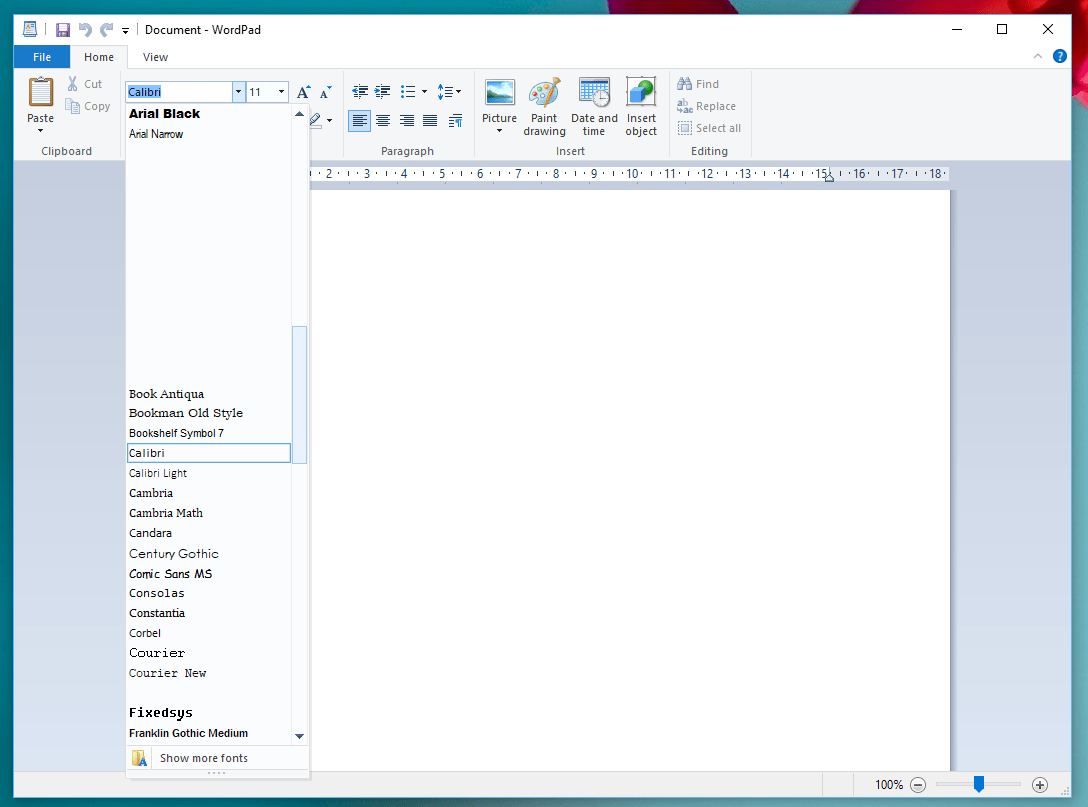The width and height of the screenshot is (1088, 807).
Task: Choose Franklin Gothic Medium font
Action: pos(208,733)
